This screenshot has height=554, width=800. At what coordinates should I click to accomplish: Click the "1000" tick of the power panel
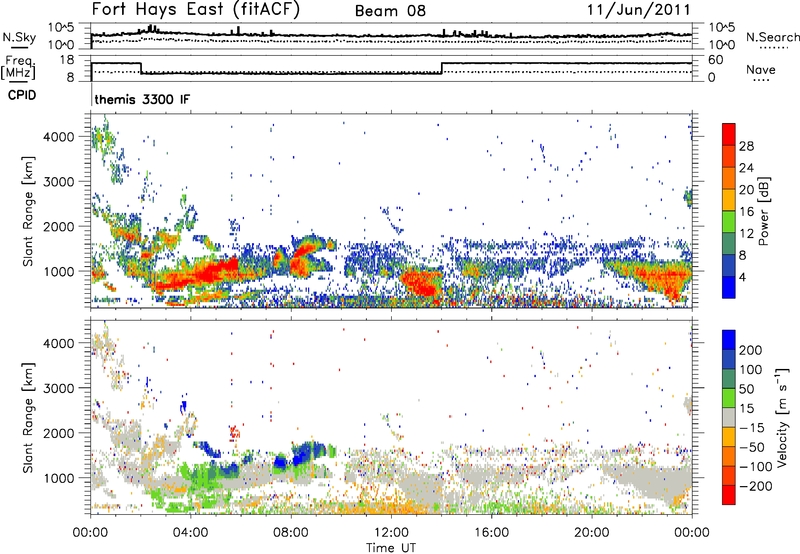click(59, 271)
